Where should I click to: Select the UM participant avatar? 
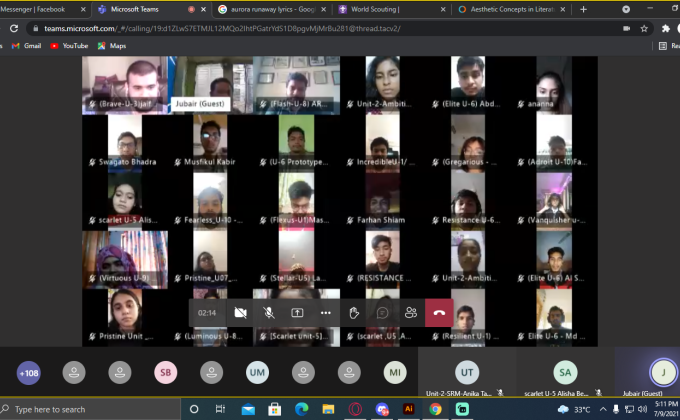[x=257, y=372]
